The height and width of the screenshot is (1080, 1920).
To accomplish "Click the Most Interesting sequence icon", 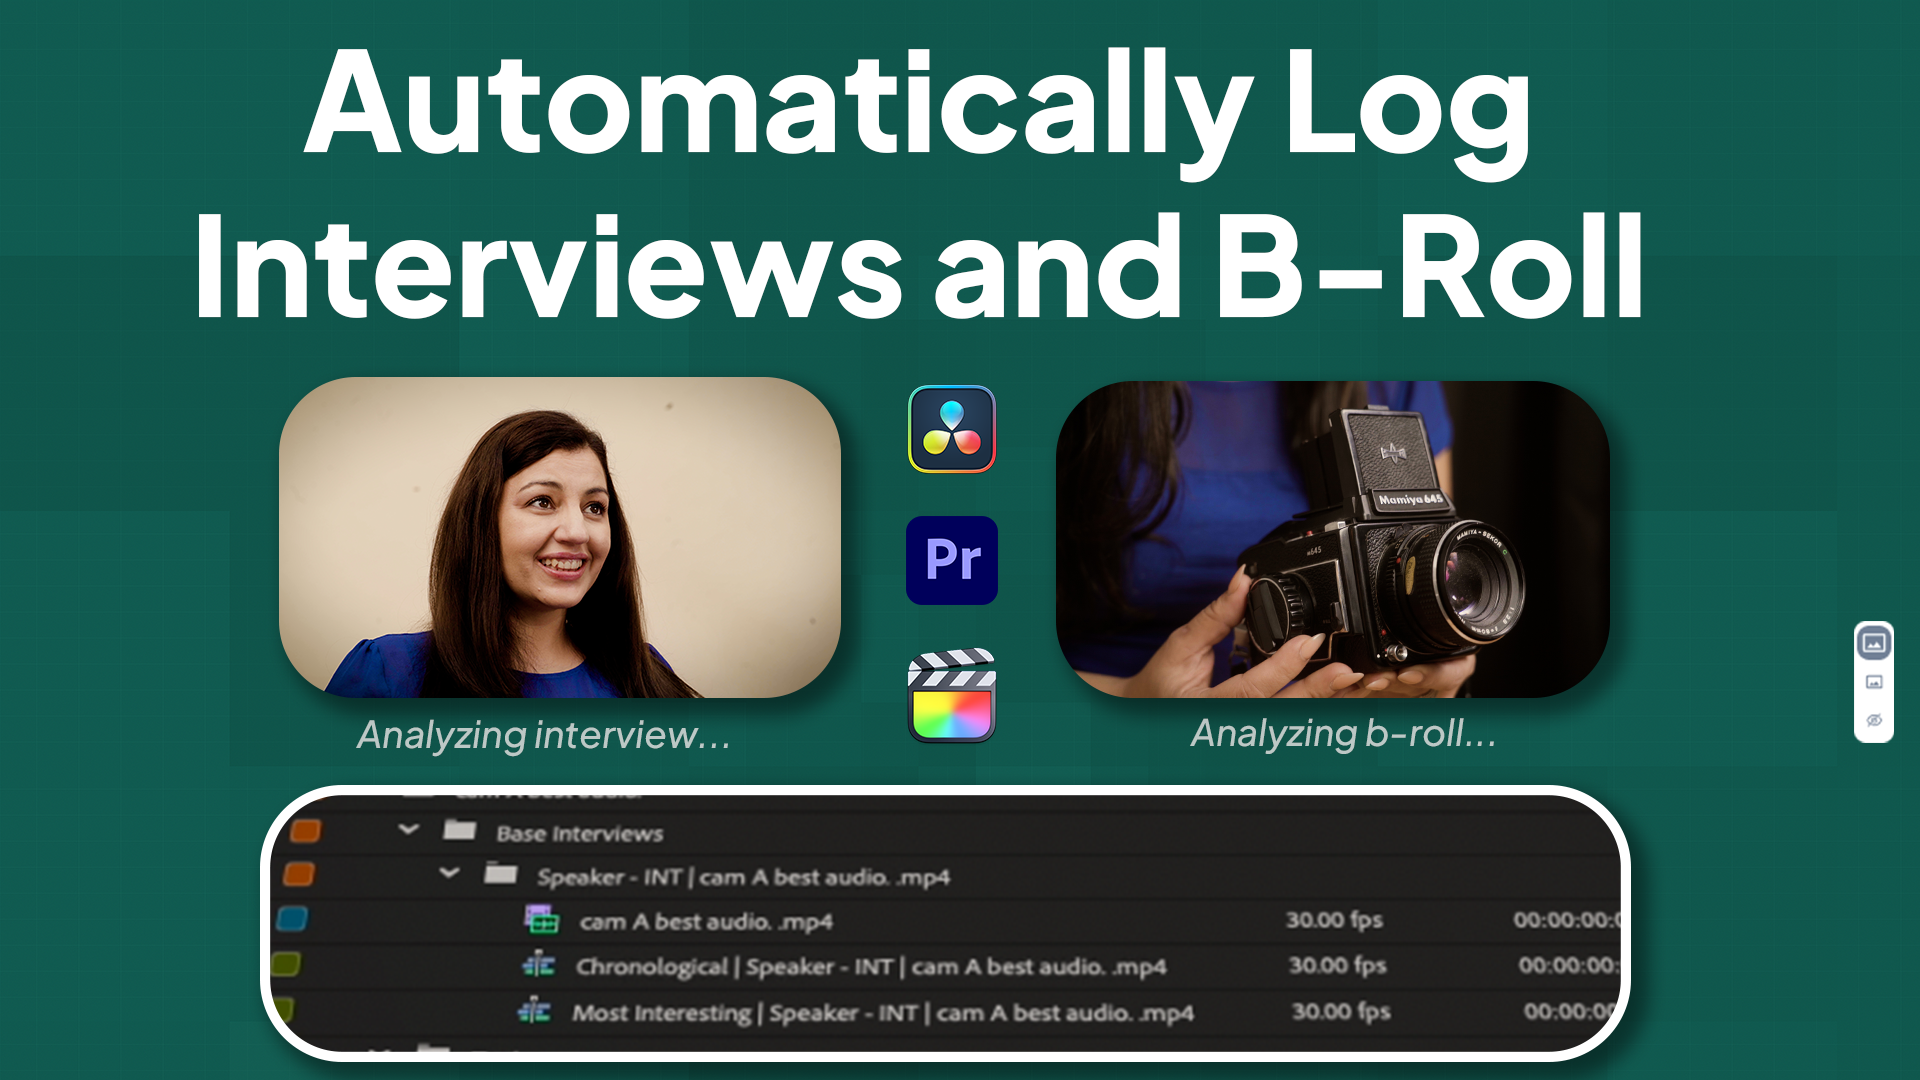I will coord(534,1011).
